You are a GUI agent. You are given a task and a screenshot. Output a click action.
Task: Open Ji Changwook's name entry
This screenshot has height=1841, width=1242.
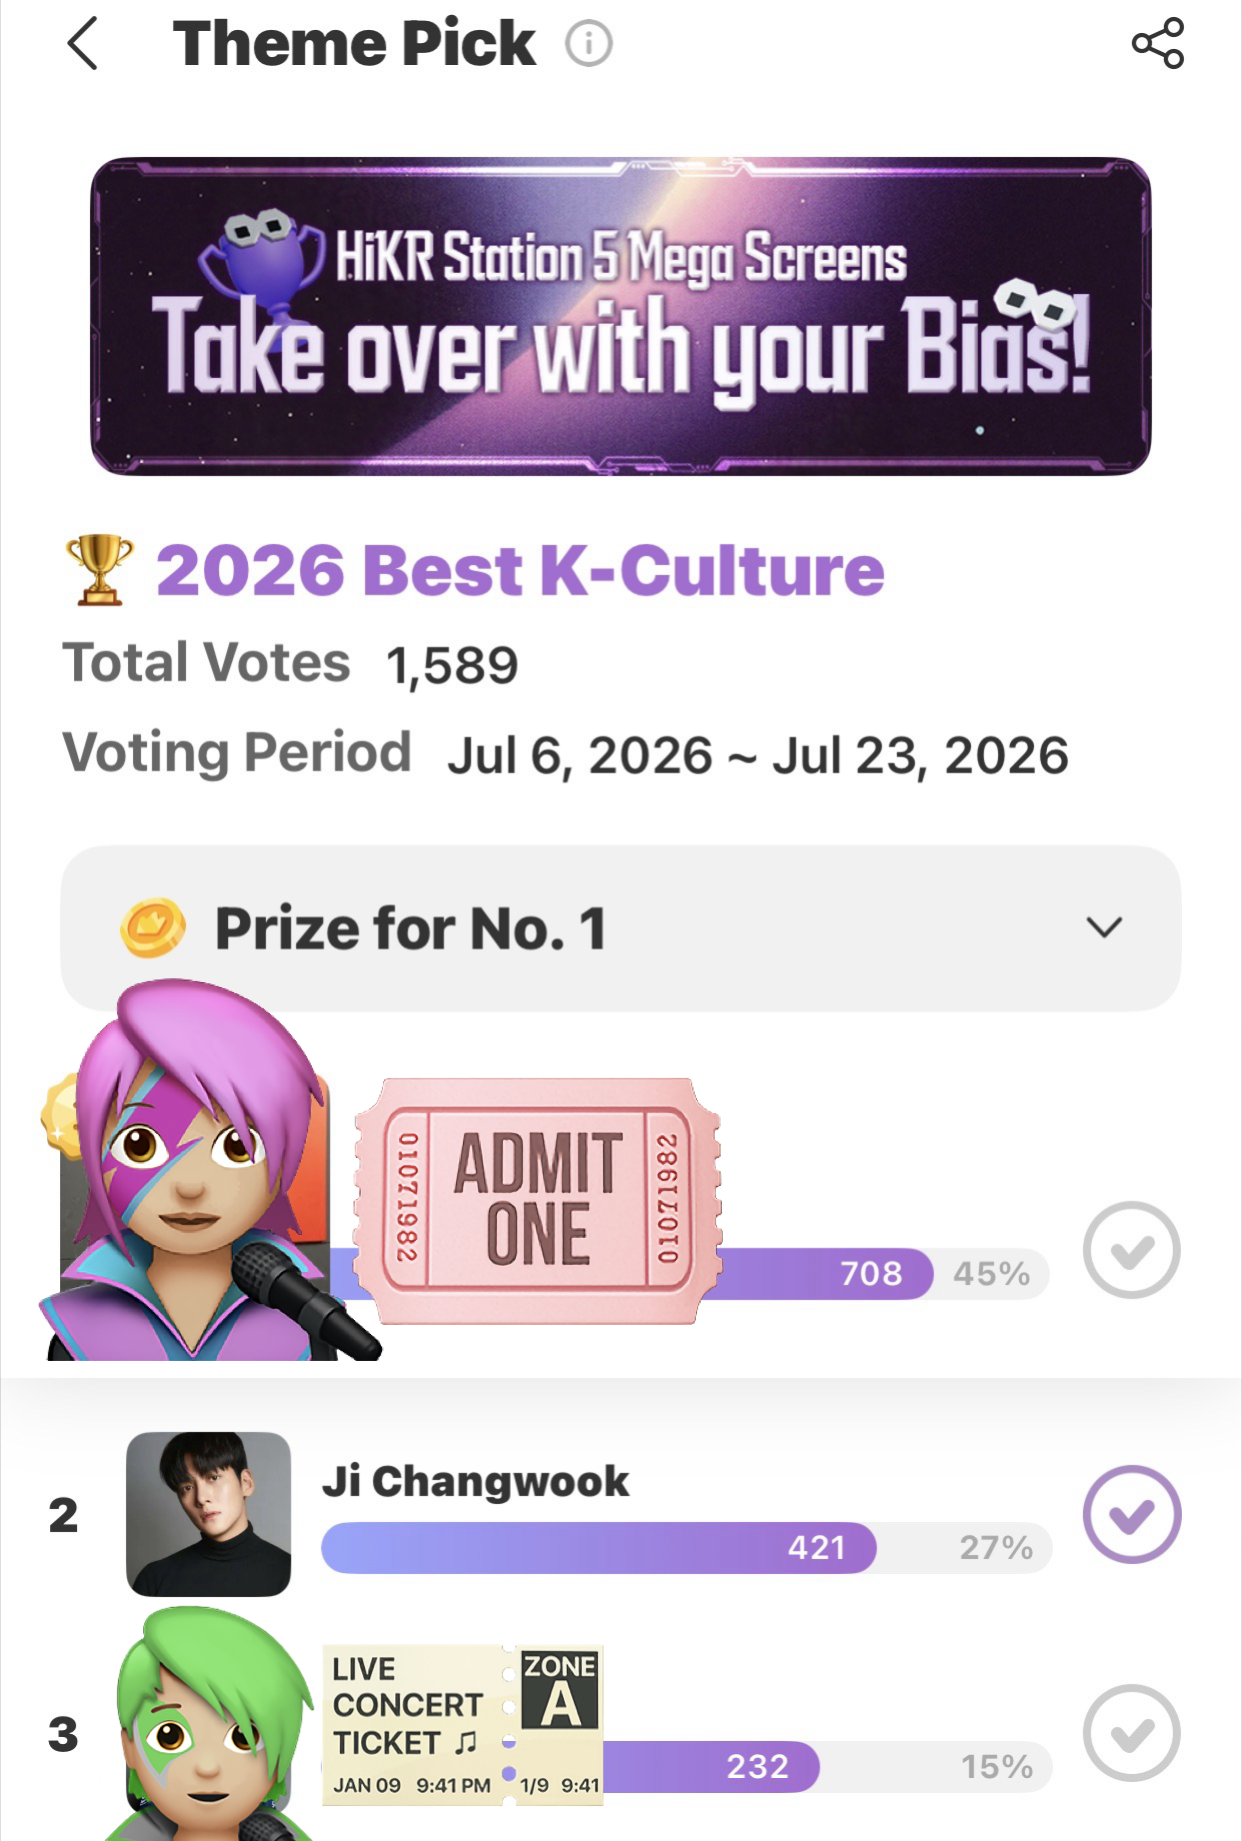(x=476, y=1481)
